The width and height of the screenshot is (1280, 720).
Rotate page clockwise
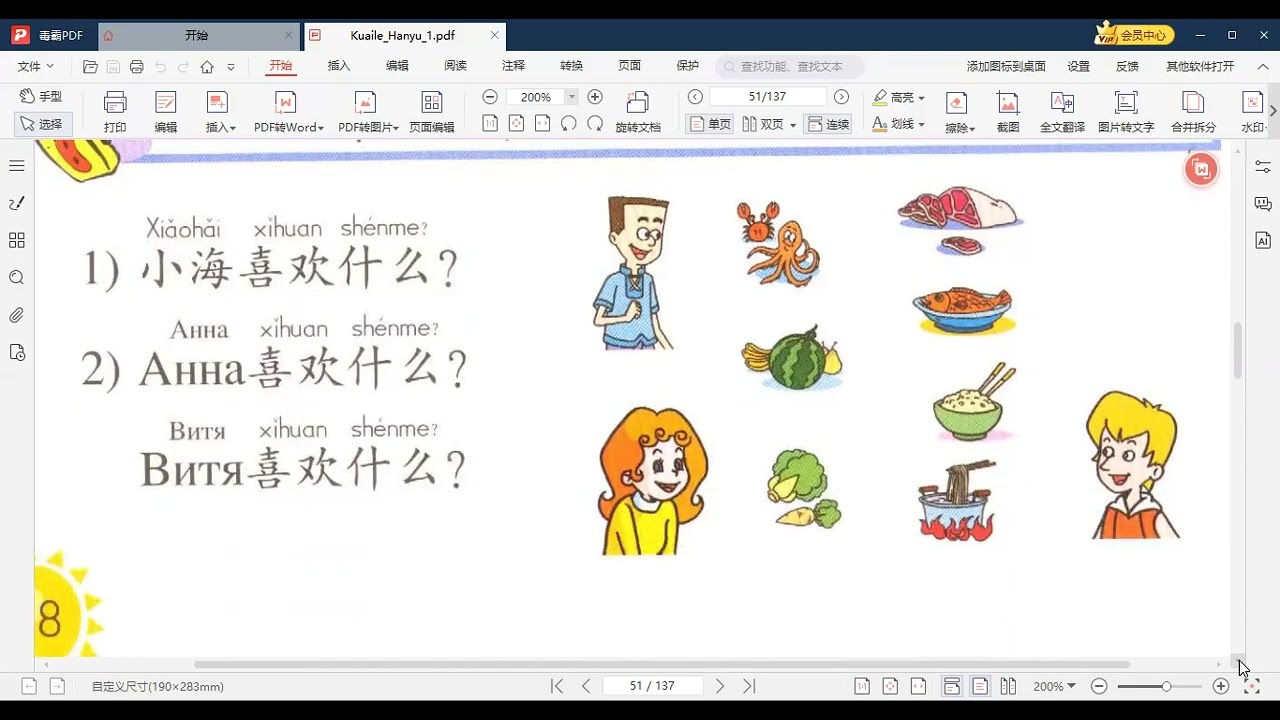pos(595,124)
